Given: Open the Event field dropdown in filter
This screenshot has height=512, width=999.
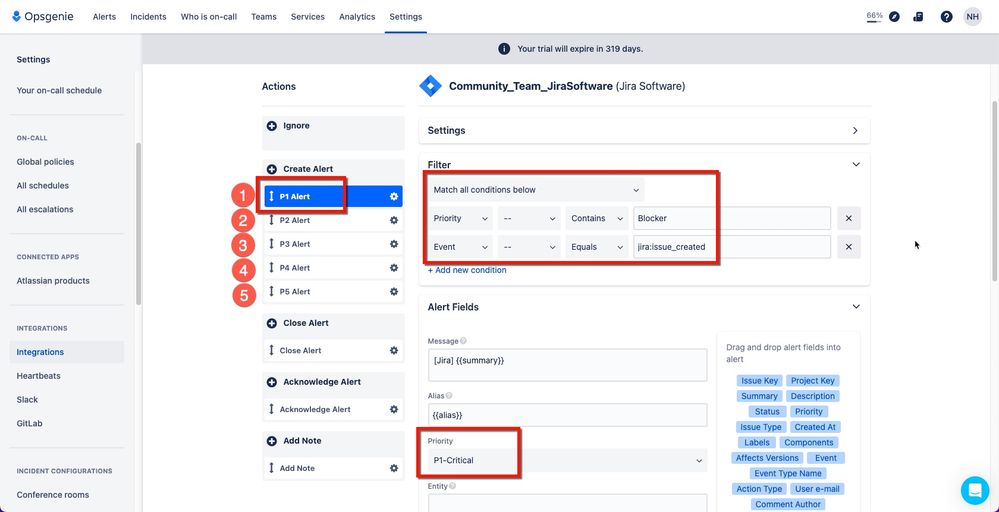Looking at the screenshot, I should [460, 247].
